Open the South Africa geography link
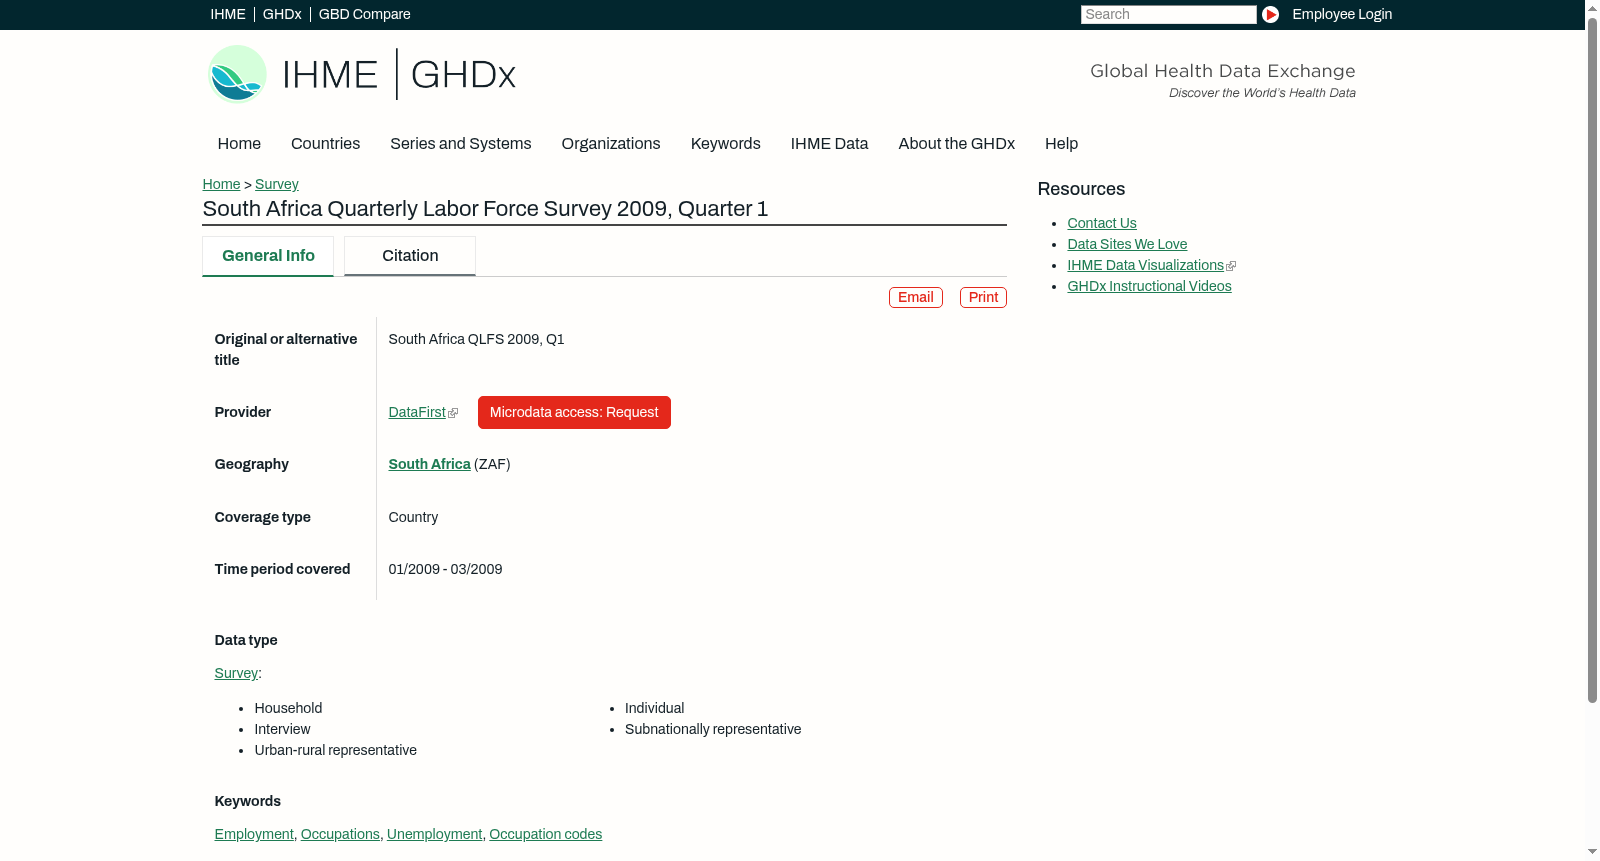The height and width of the screenshot is (861, 1600). pyautogui.click(x=429, y=464)
